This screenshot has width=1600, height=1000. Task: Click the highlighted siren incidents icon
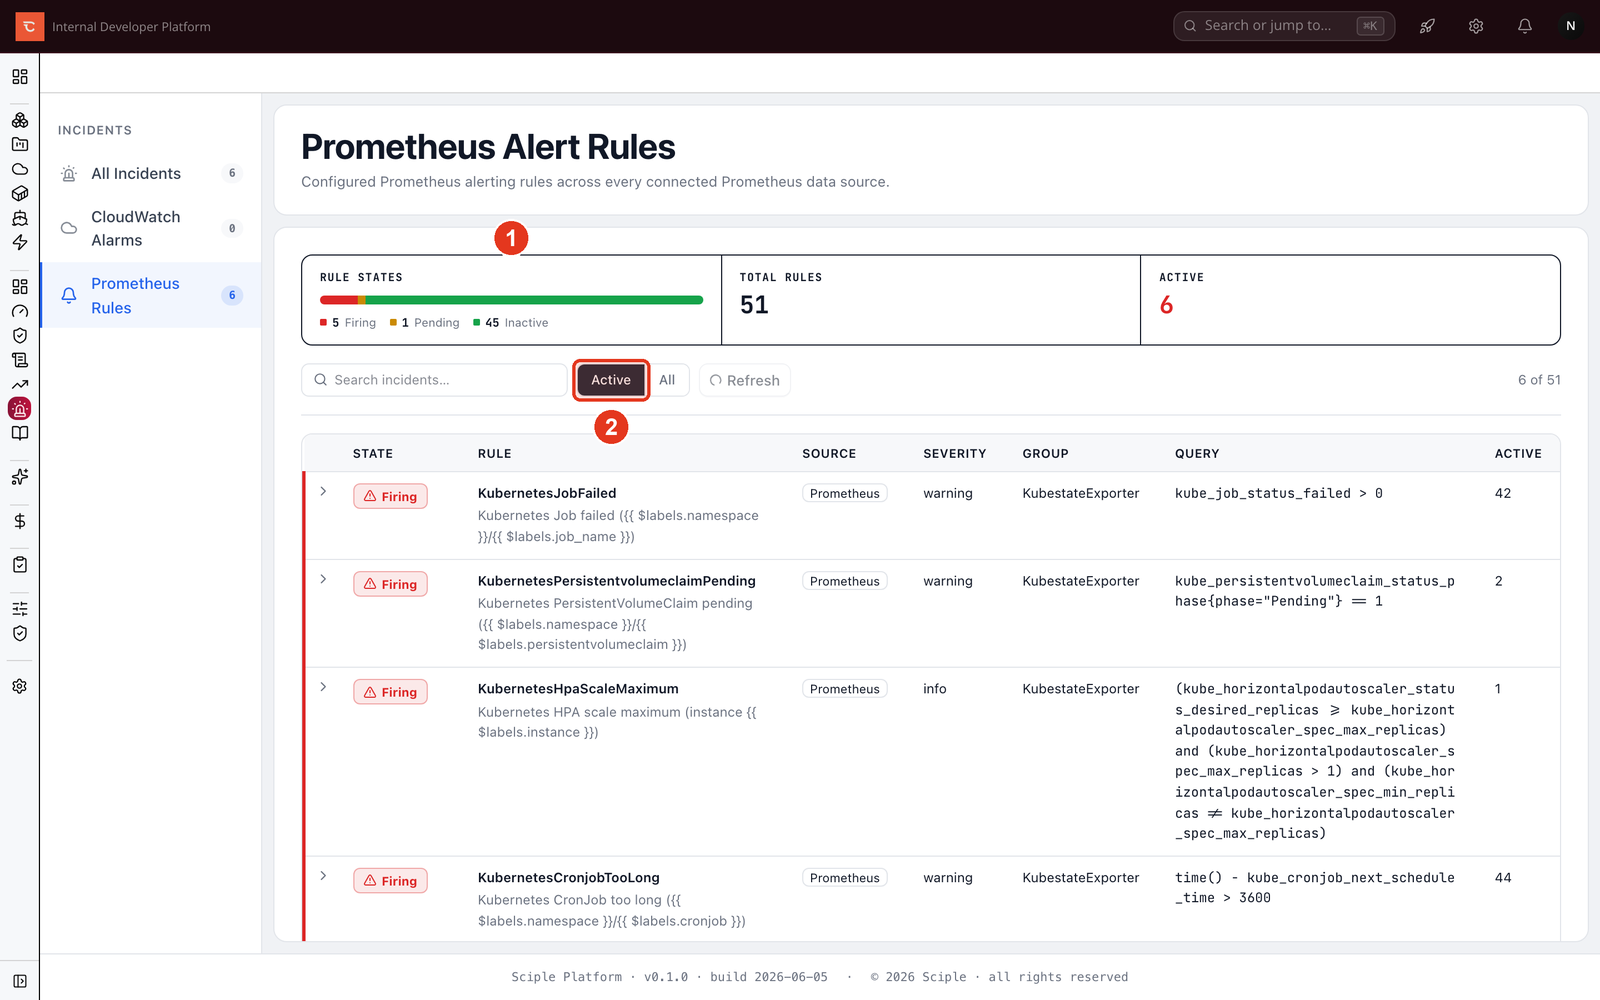[20, 409]
